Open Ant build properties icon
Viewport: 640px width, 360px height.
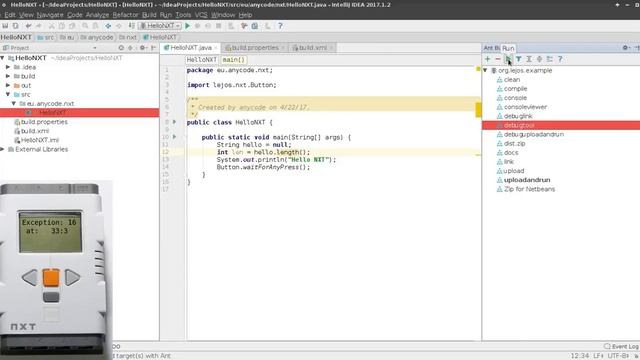click(x=550, y=59)
